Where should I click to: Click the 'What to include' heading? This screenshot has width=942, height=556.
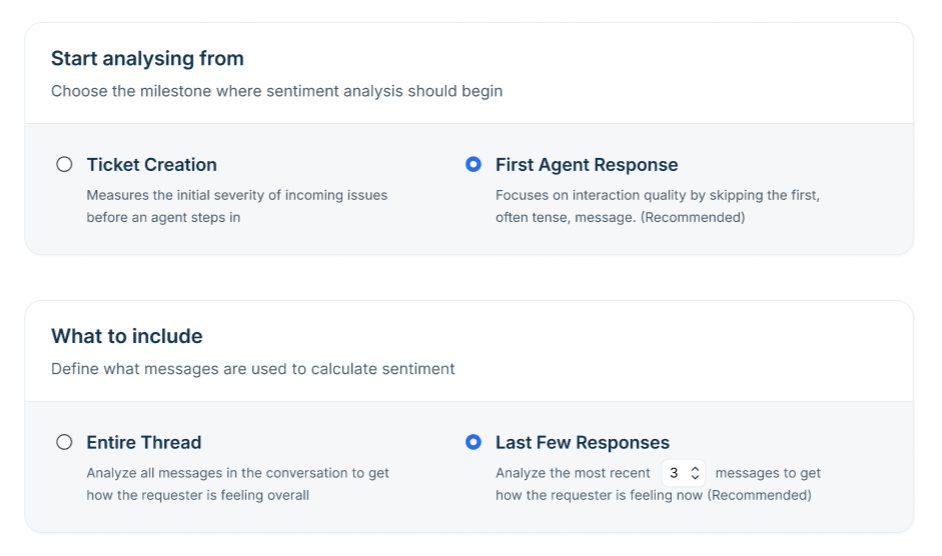tap(127, 336)
